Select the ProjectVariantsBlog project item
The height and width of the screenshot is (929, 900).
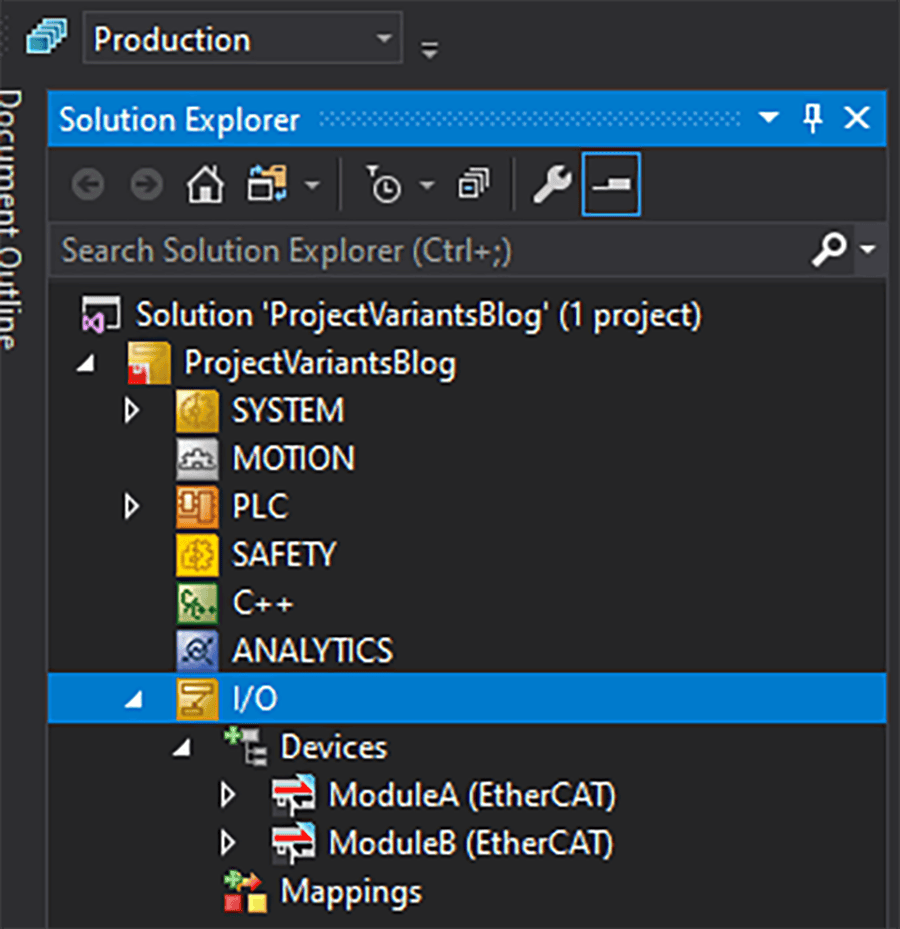point(320,363)
